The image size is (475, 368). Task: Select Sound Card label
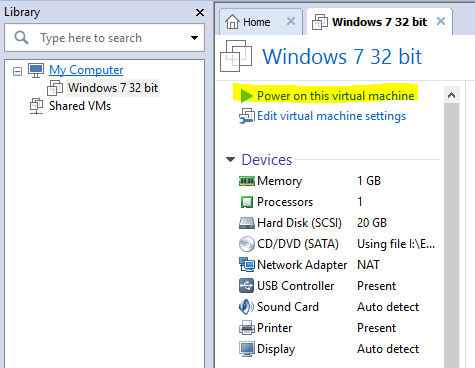(x=288, y=307)
